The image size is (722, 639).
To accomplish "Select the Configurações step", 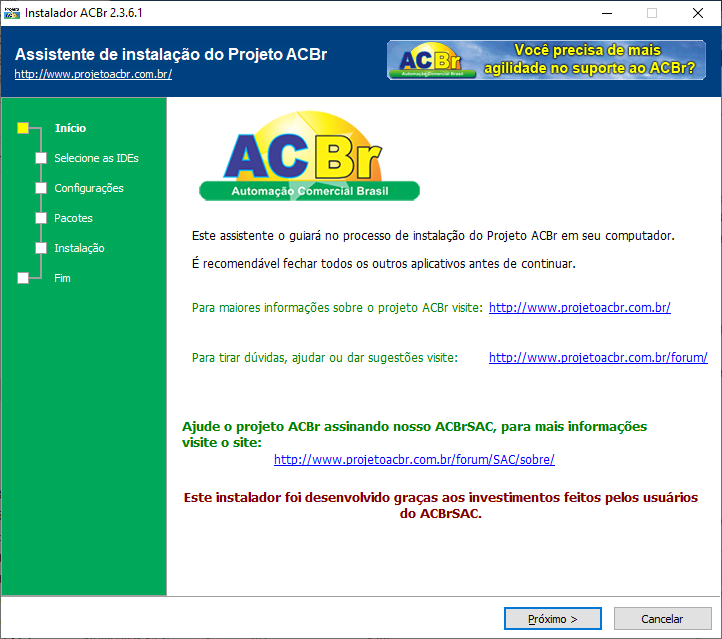I will coord(89,188).
